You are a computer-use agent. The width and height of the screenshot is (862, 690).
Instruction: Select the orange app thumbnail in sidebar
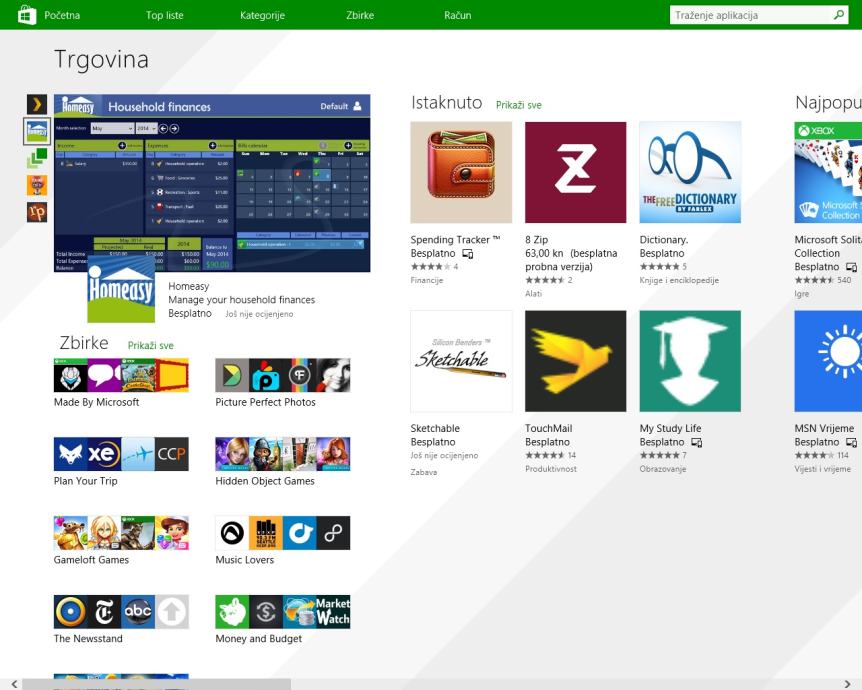point(37,185)
